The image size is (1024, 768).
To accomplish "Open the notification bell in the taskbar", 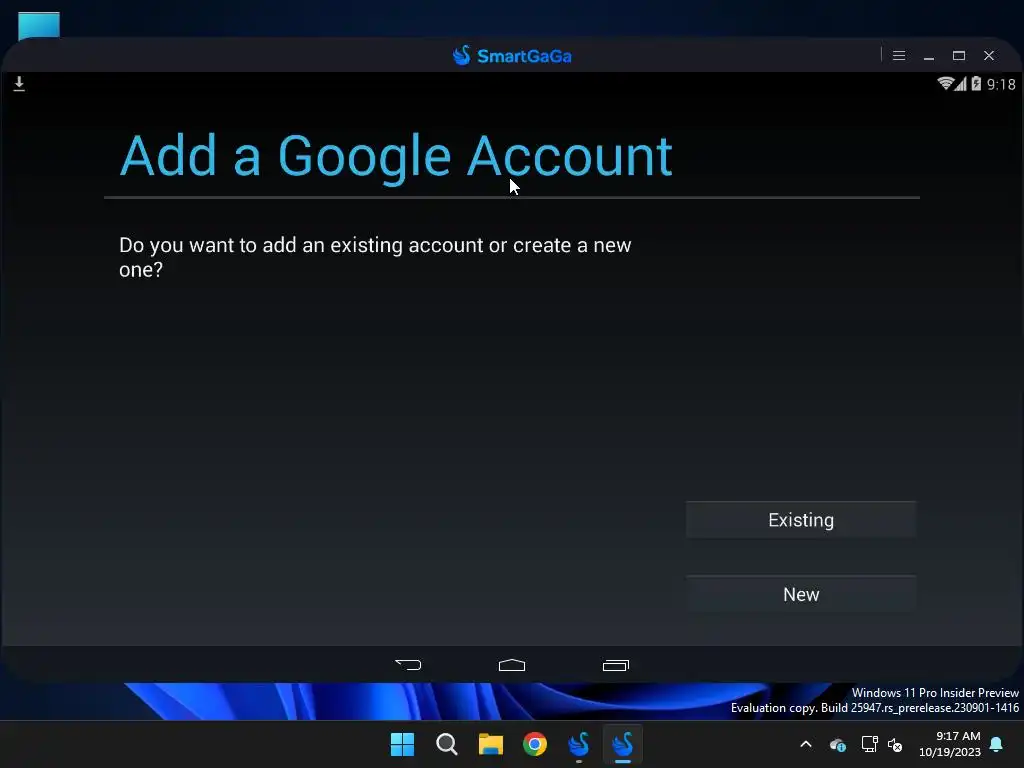I will pyautogui.click(x=997, y=744).
